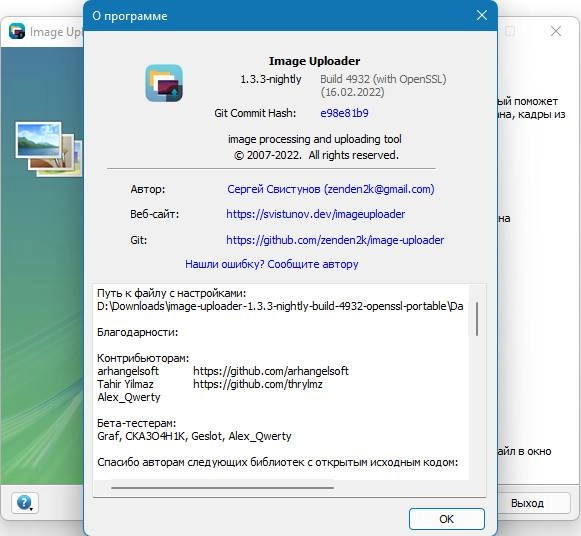
Task: Open the github.com/zenden2k/image-uploader link
Action: click(335, 240)
